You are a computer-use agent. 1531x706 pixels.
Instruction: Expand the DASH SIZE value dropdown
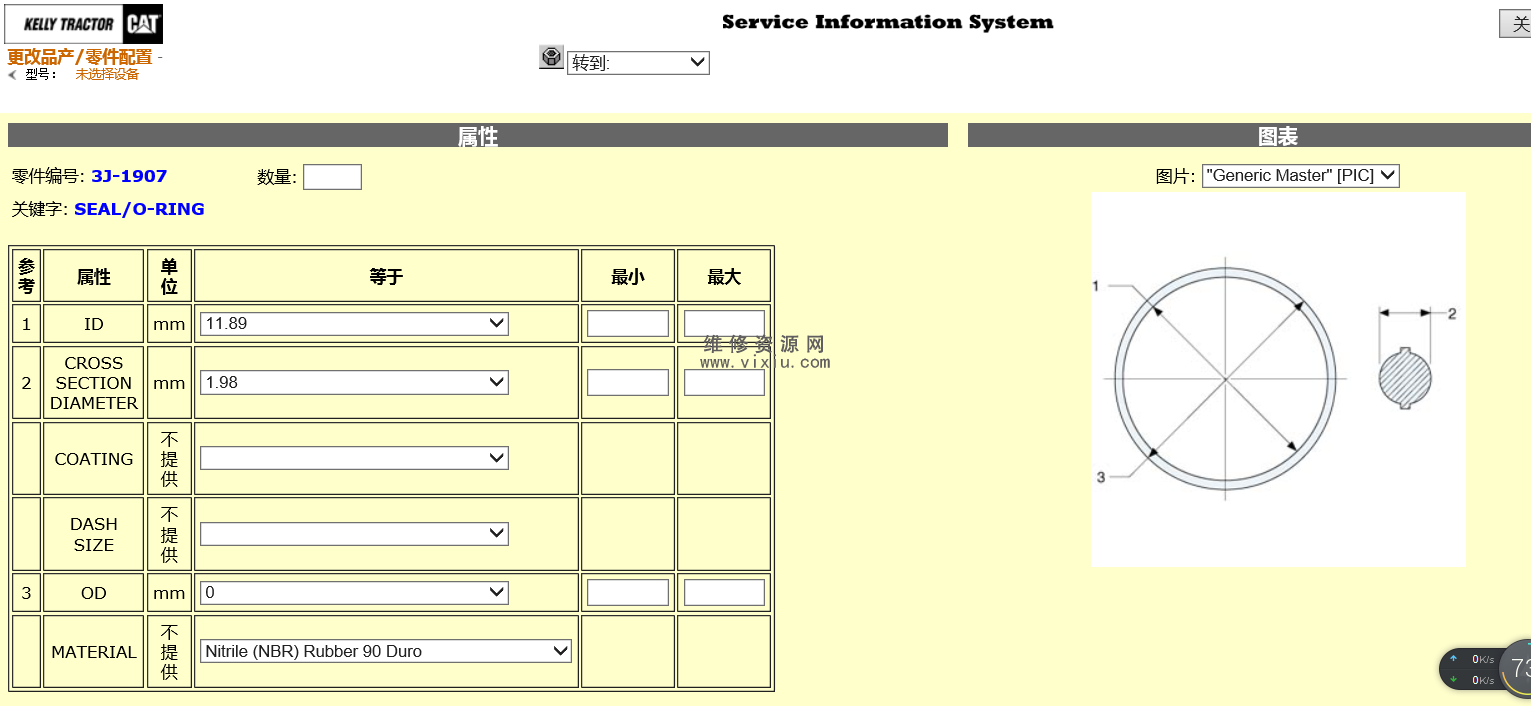(x=354, y=533)
